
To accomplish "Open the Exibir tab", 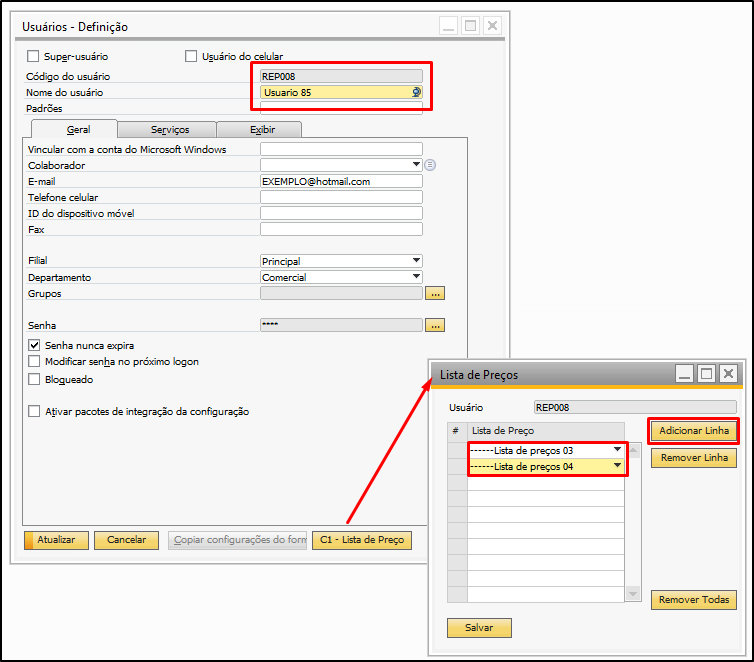I will (260, 130).
